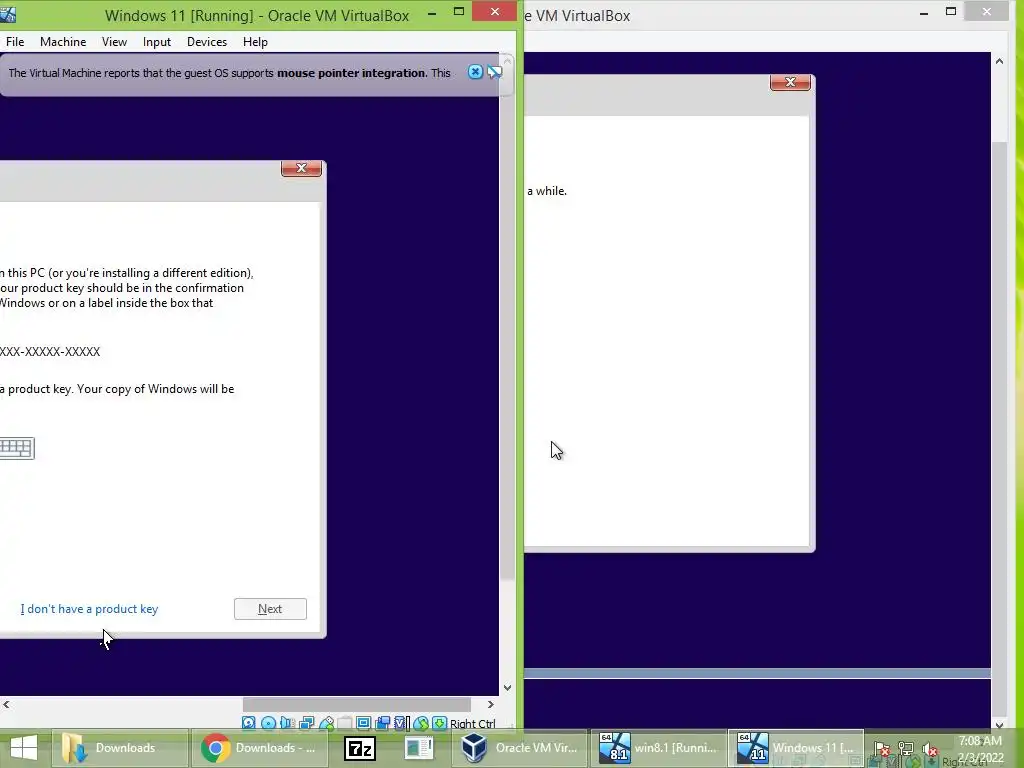Maximize the background win8.1 VirtualBox window
Viewport: 1024px width, 768px height.
951,12
